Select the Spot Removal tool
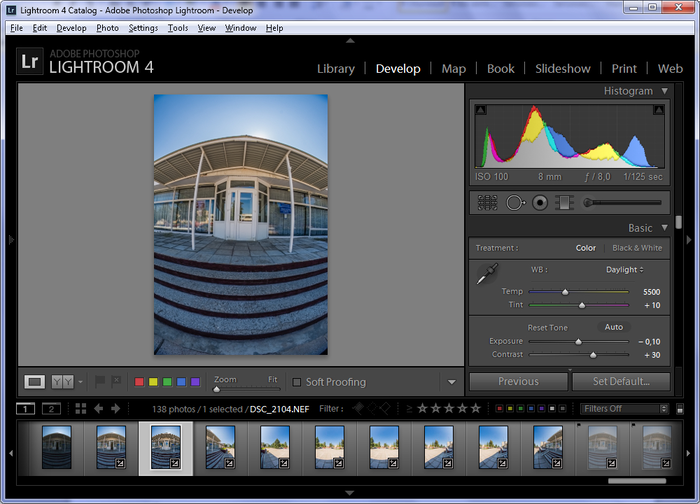The height and width of the screenshot is (504, 700). [516, 203]
